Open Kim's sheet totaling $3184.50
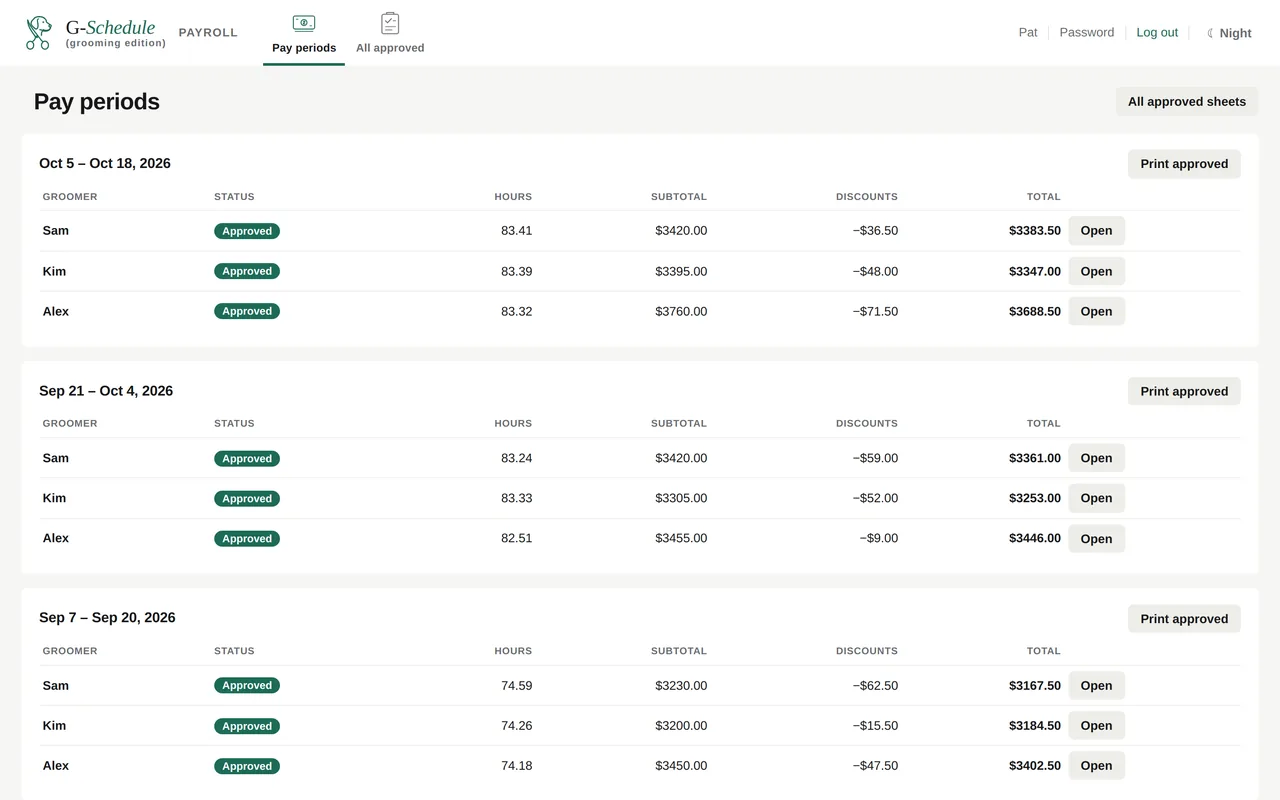 point(1096,726)
